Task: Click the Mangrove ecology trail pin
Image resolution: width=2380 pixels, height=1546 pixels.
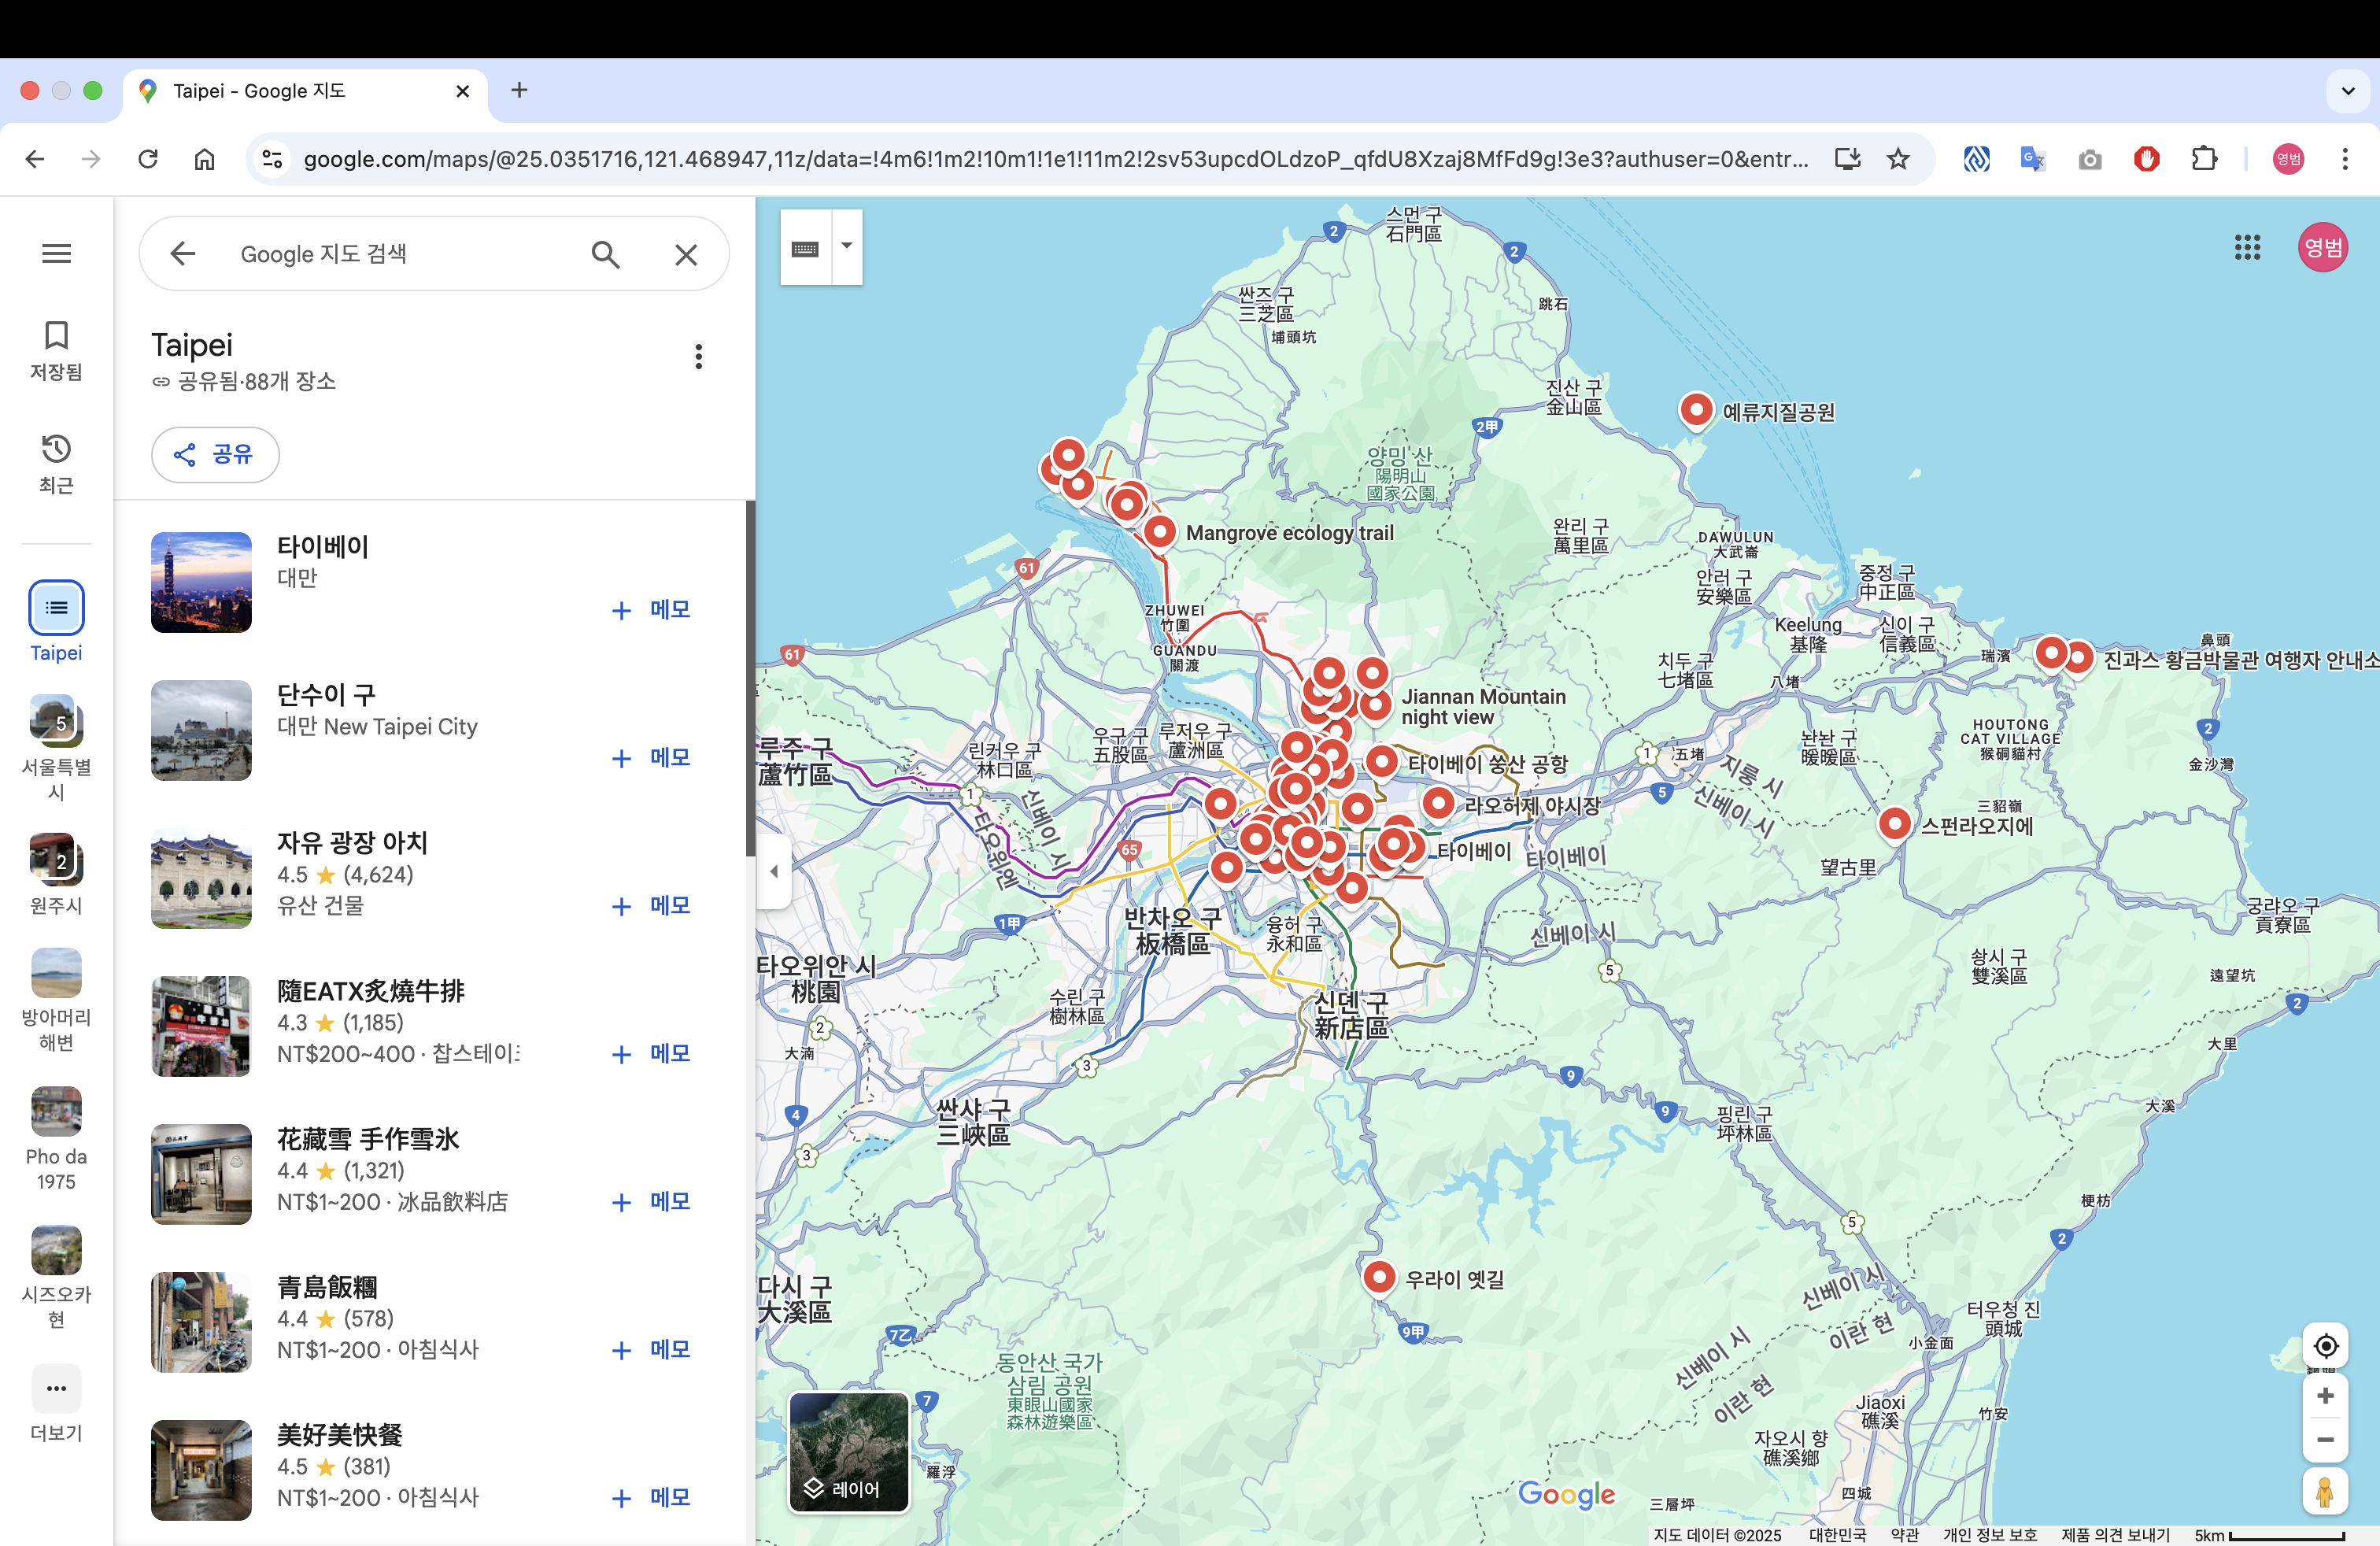Action: [x=1159, y=531]
